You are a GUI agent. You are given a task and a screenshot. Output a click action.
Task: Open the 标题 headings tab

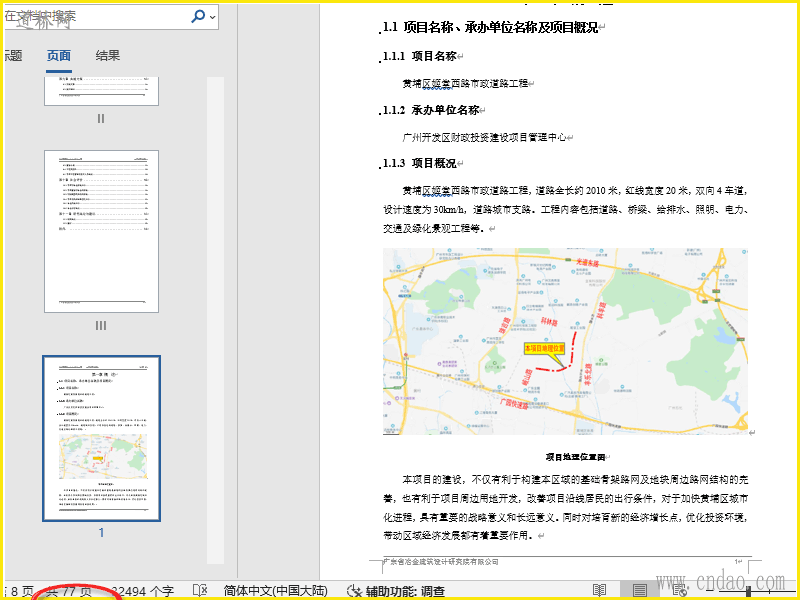[x=12, y=56]
